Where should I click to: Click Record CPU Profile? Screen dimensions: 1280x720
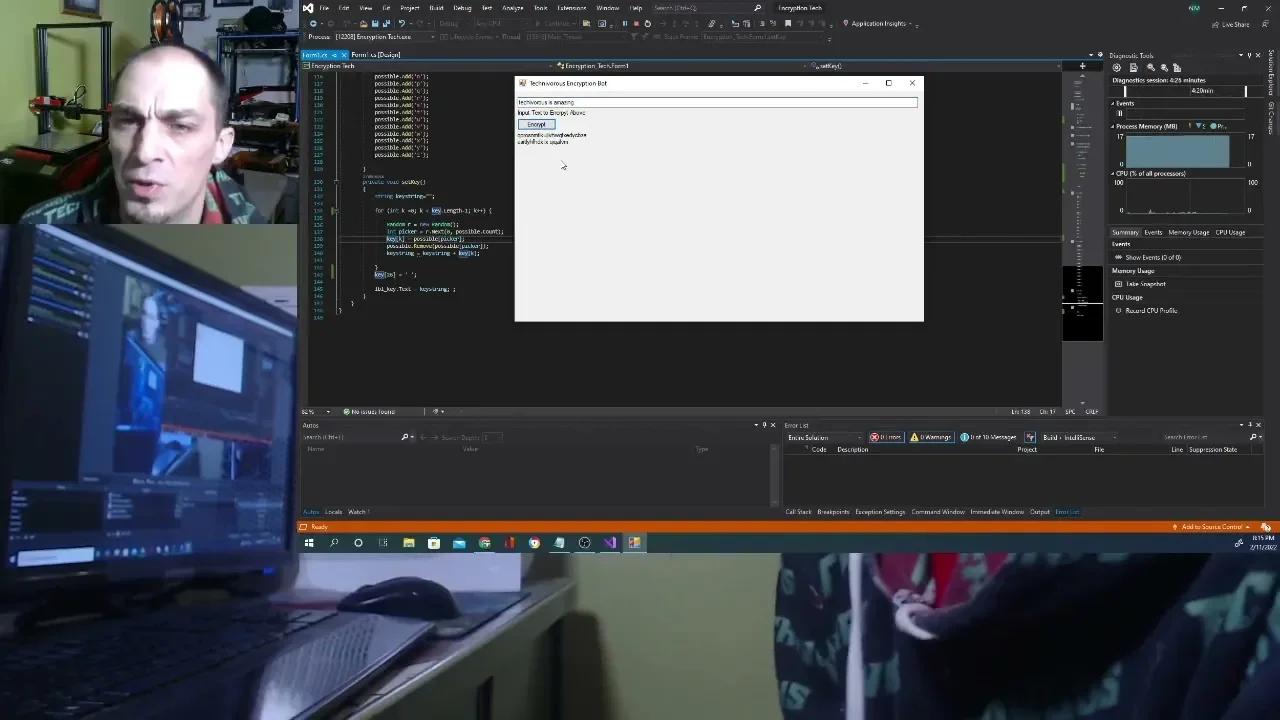point(1151,310)
